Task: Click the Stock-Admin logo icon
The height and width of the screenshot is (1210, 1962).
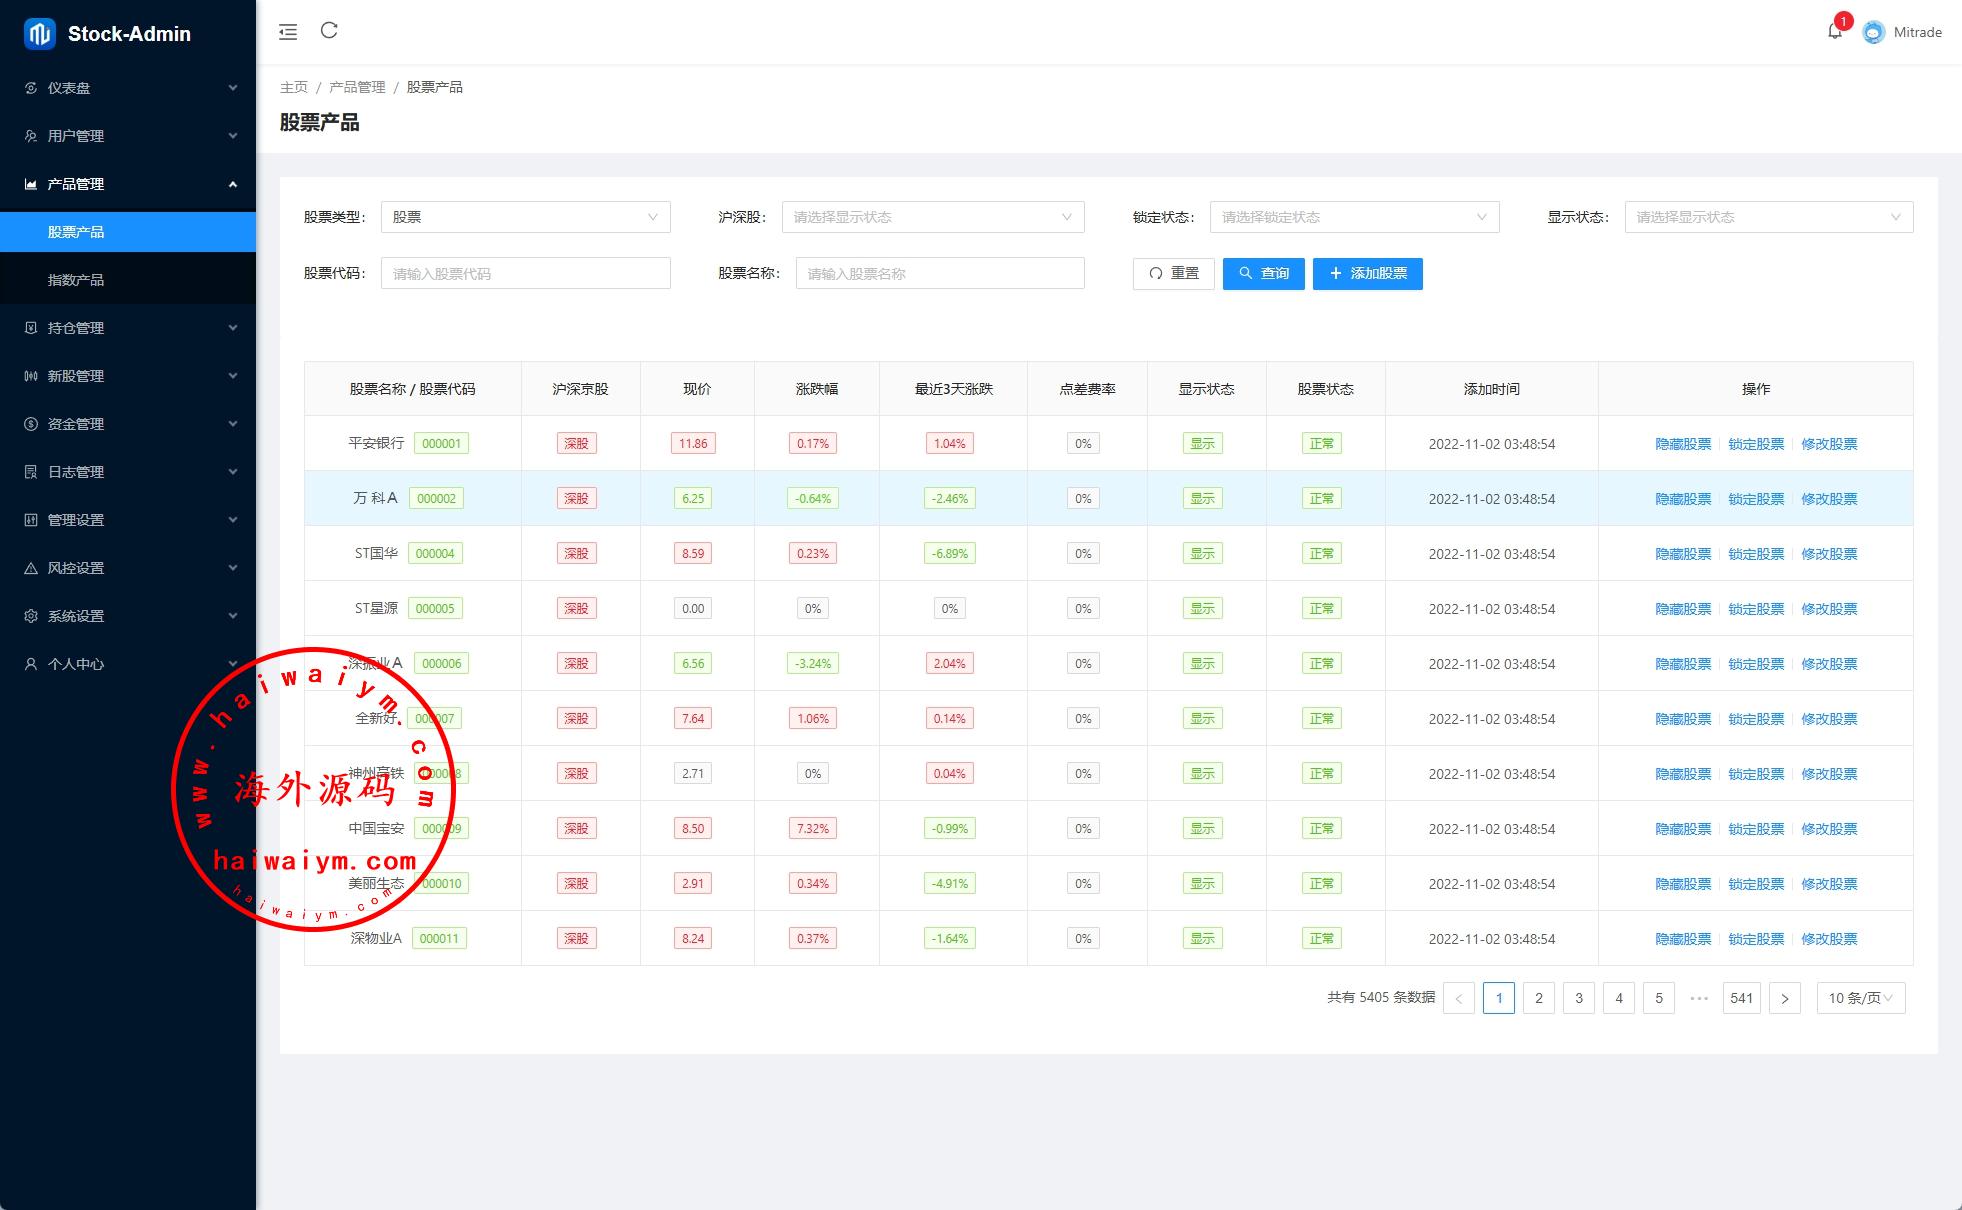Action: pos(40,34)
